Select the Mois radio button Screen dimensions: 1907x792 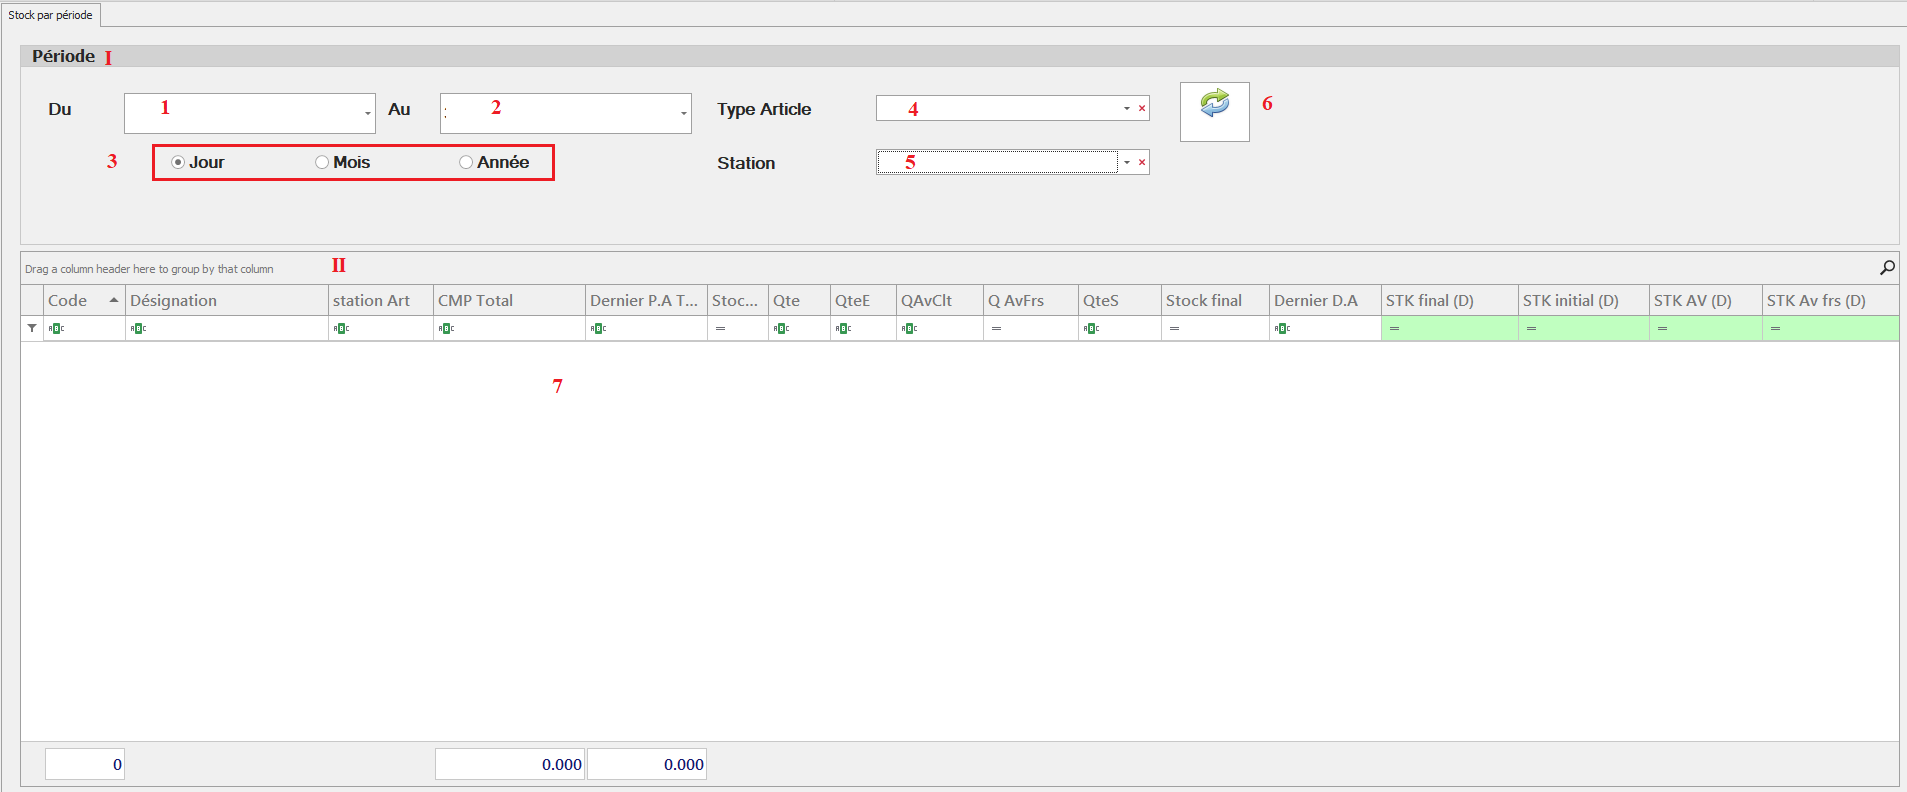(322, 162)
